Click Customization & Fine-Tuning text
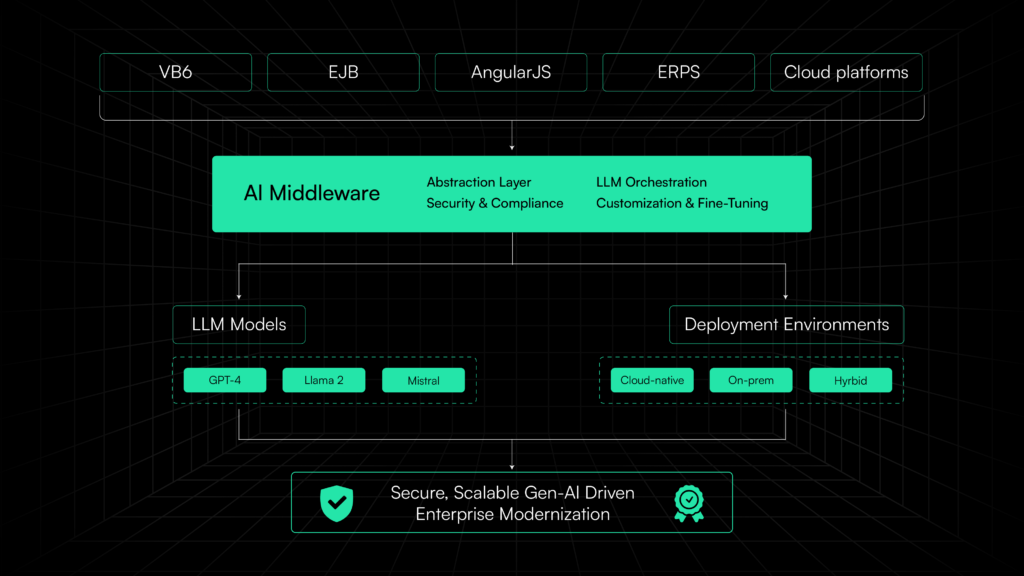 pyautogui.click(x=682, y=203)
